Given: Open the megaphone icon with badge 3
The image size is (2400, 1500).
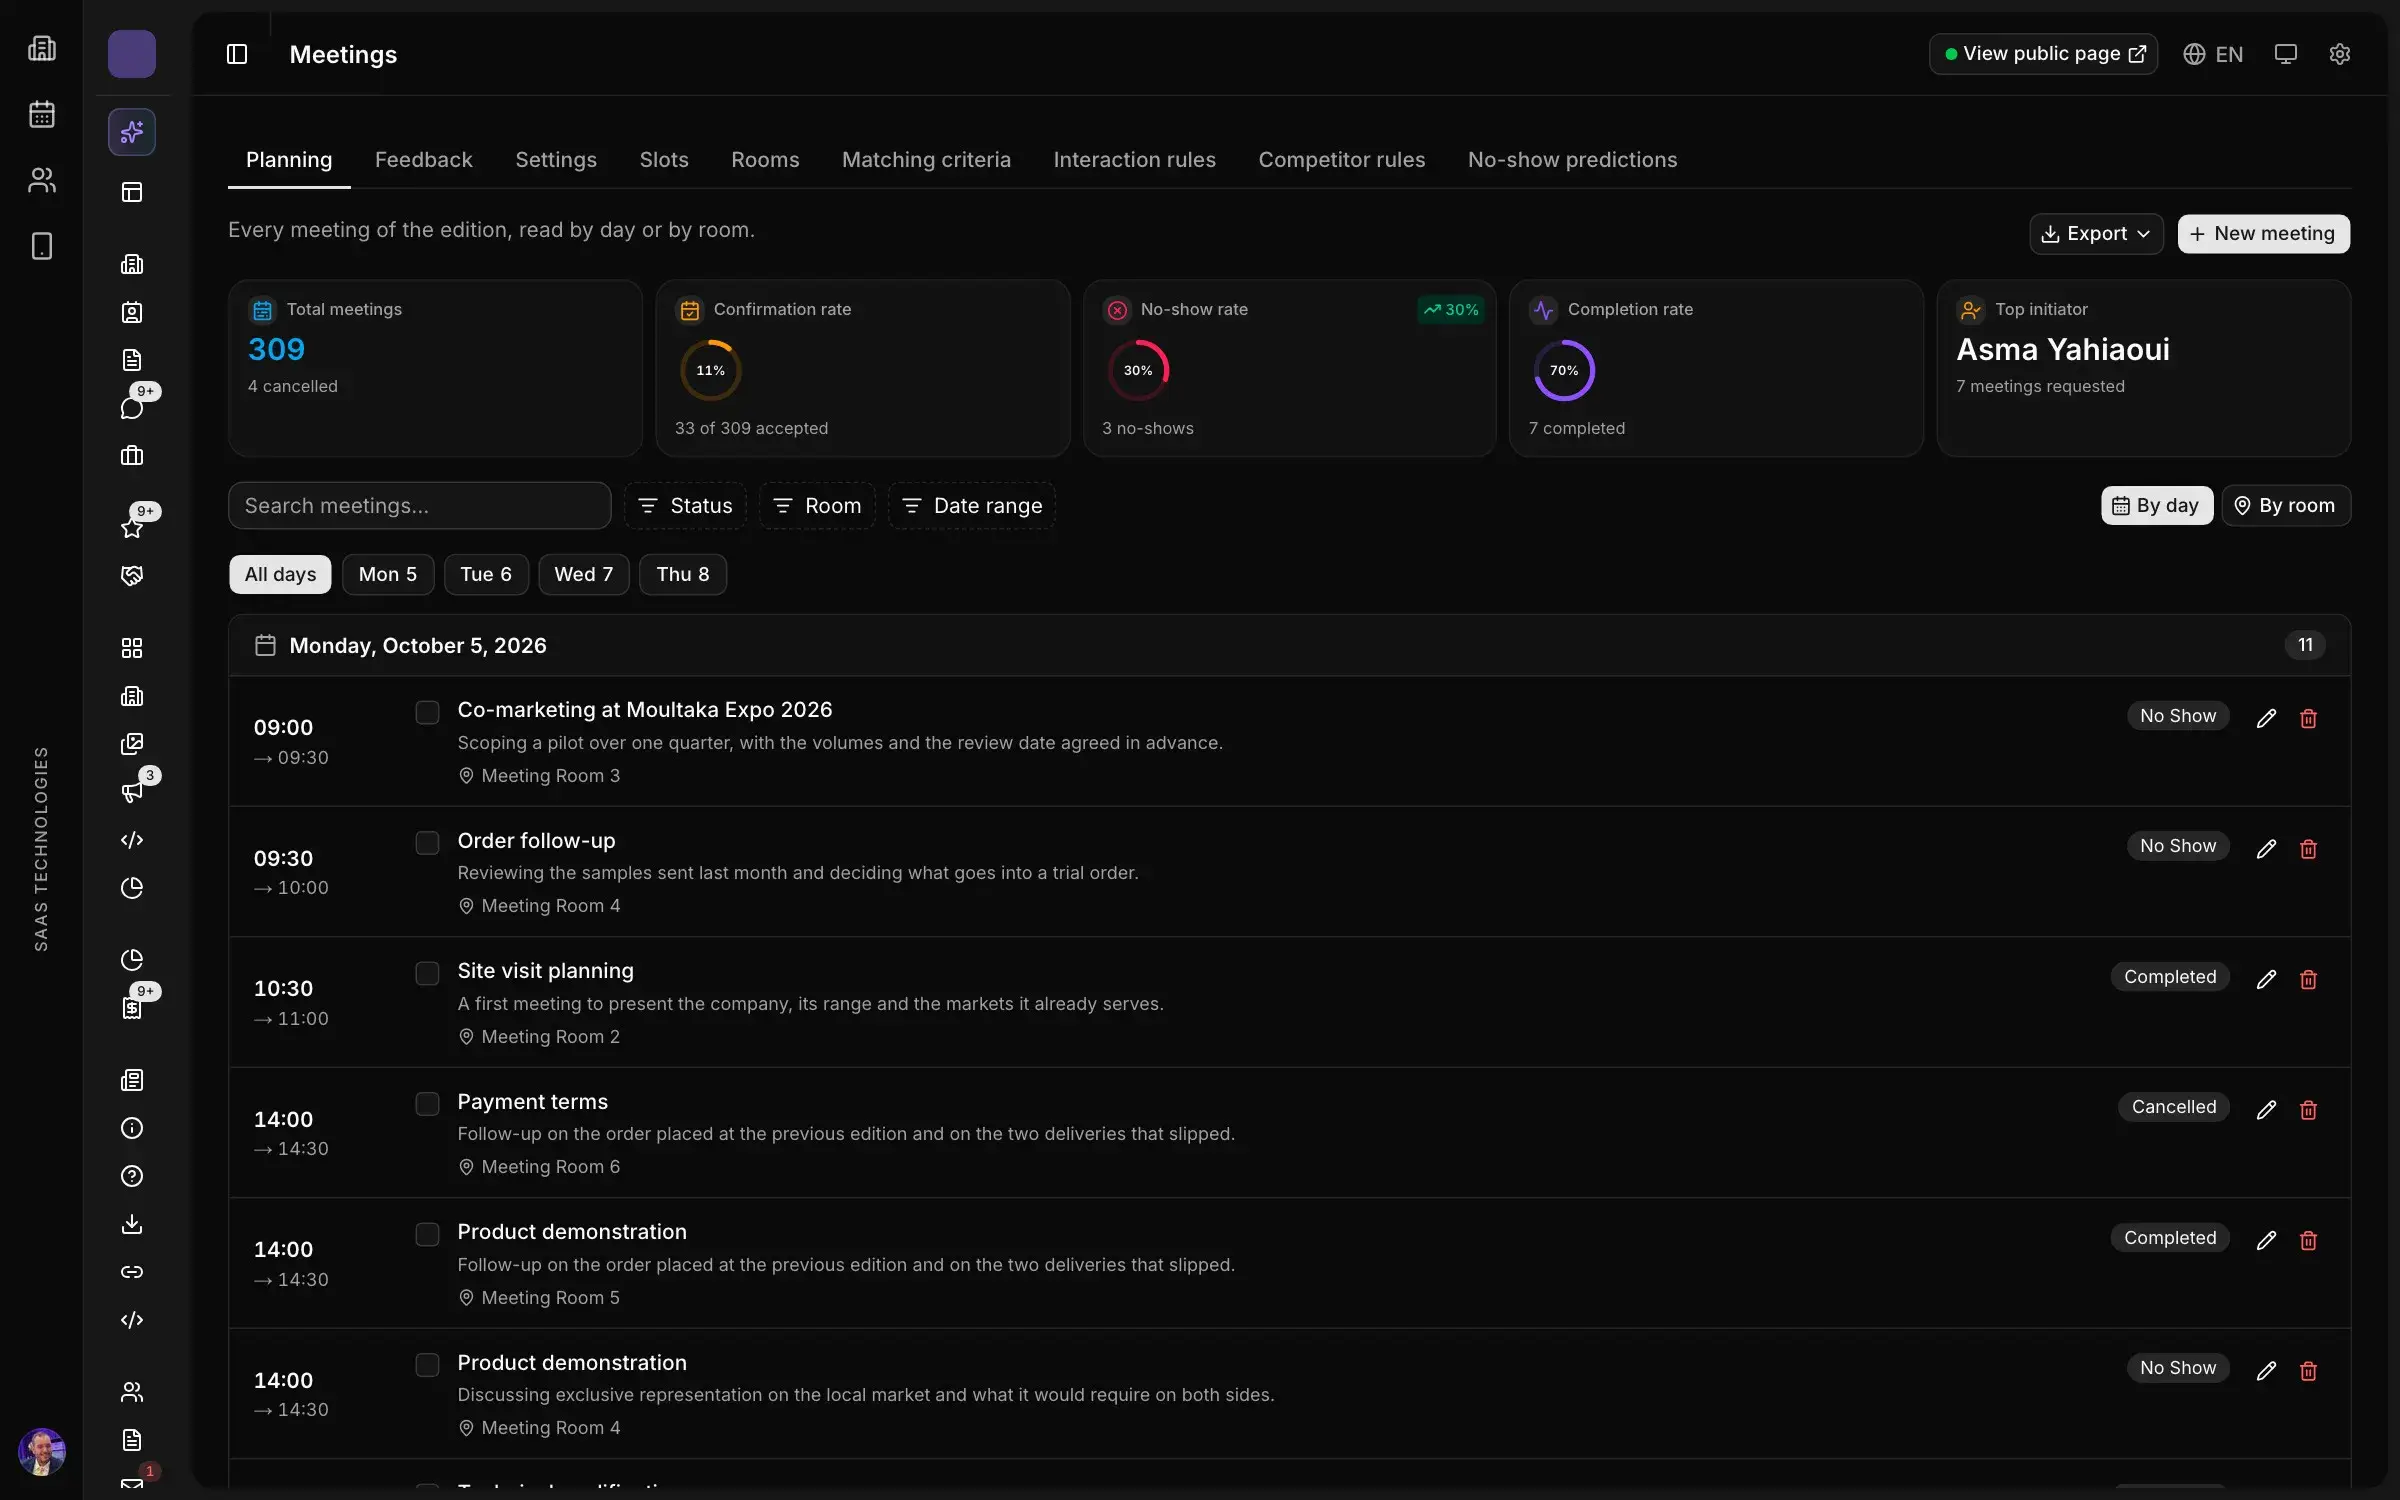Looking at the screenshot, I should tap(132, 792).
